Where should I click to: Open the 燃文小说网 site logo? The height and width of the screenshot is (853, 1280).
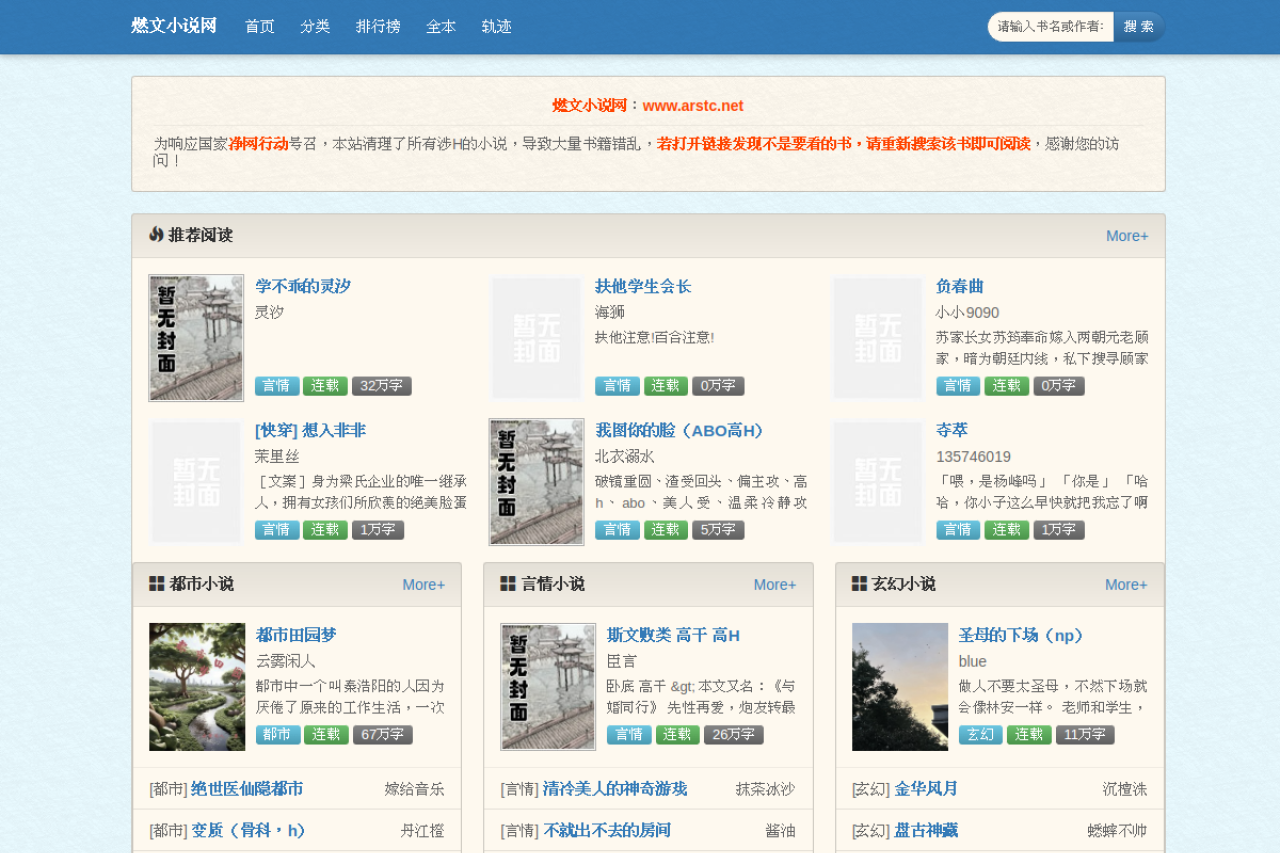click(174, 26)
